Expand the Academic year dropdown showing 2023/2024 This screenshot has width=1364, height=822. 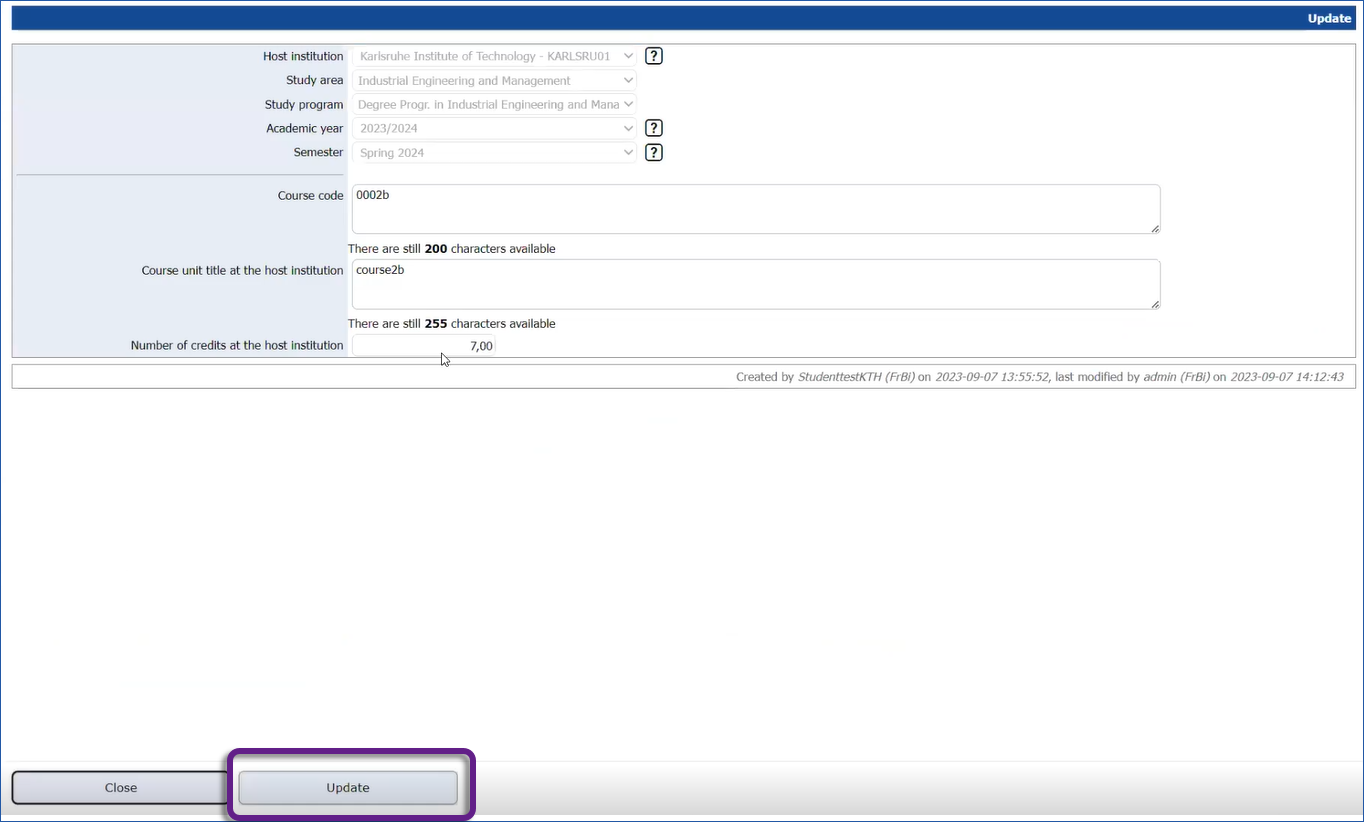494,128
